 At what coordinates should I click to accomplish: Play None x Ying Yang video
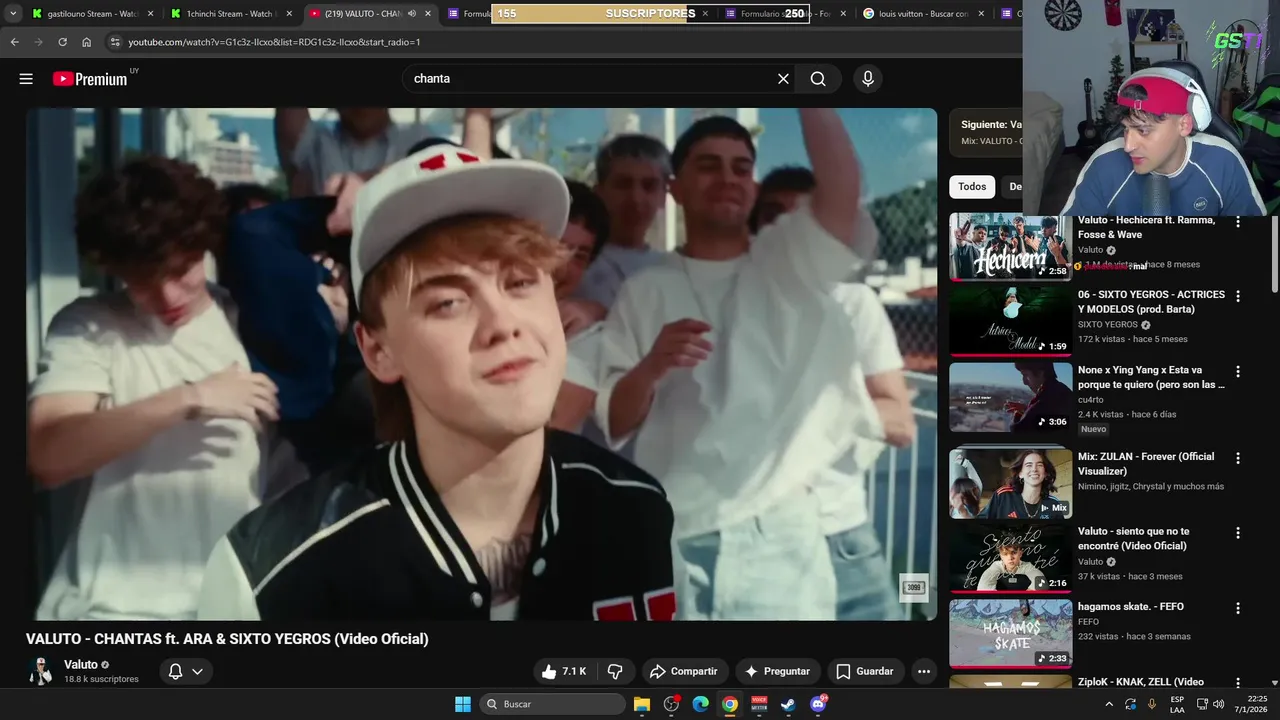1010,397
